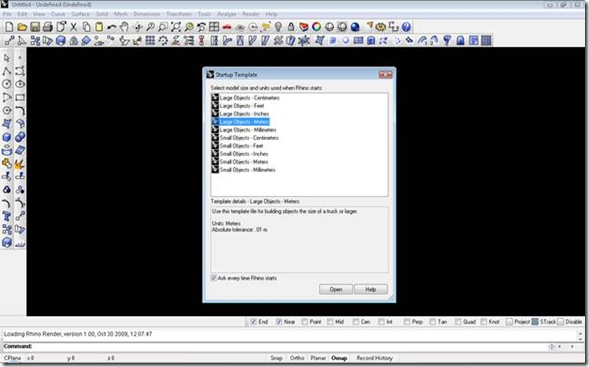
Task: Toggle Ortho in the status bar
Action: (297, 358)
